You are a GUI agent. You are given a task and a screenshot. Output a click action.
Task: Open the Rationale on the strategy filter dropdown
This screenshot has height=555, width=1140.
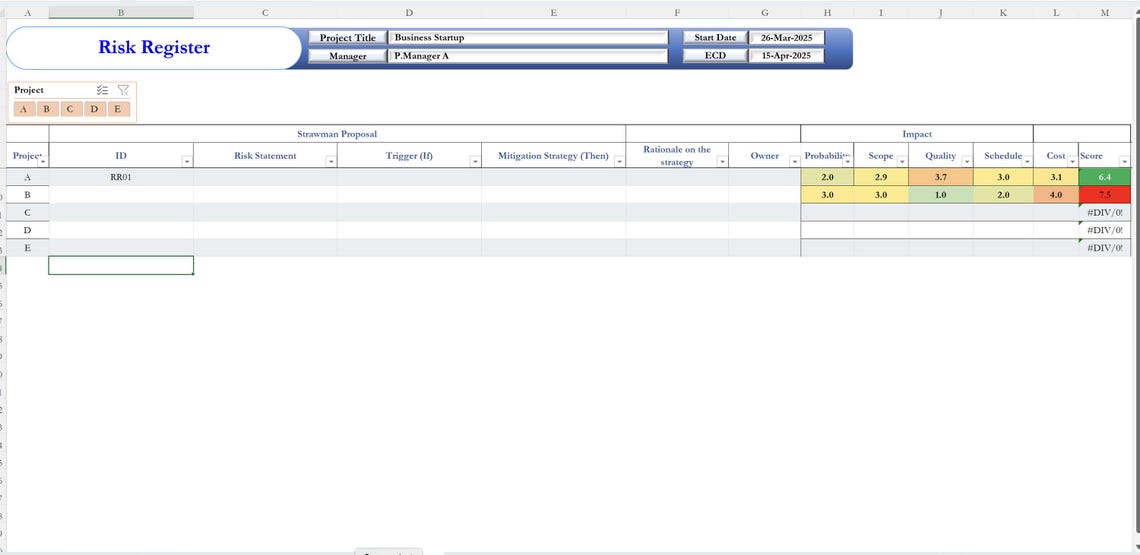point(722,161)
